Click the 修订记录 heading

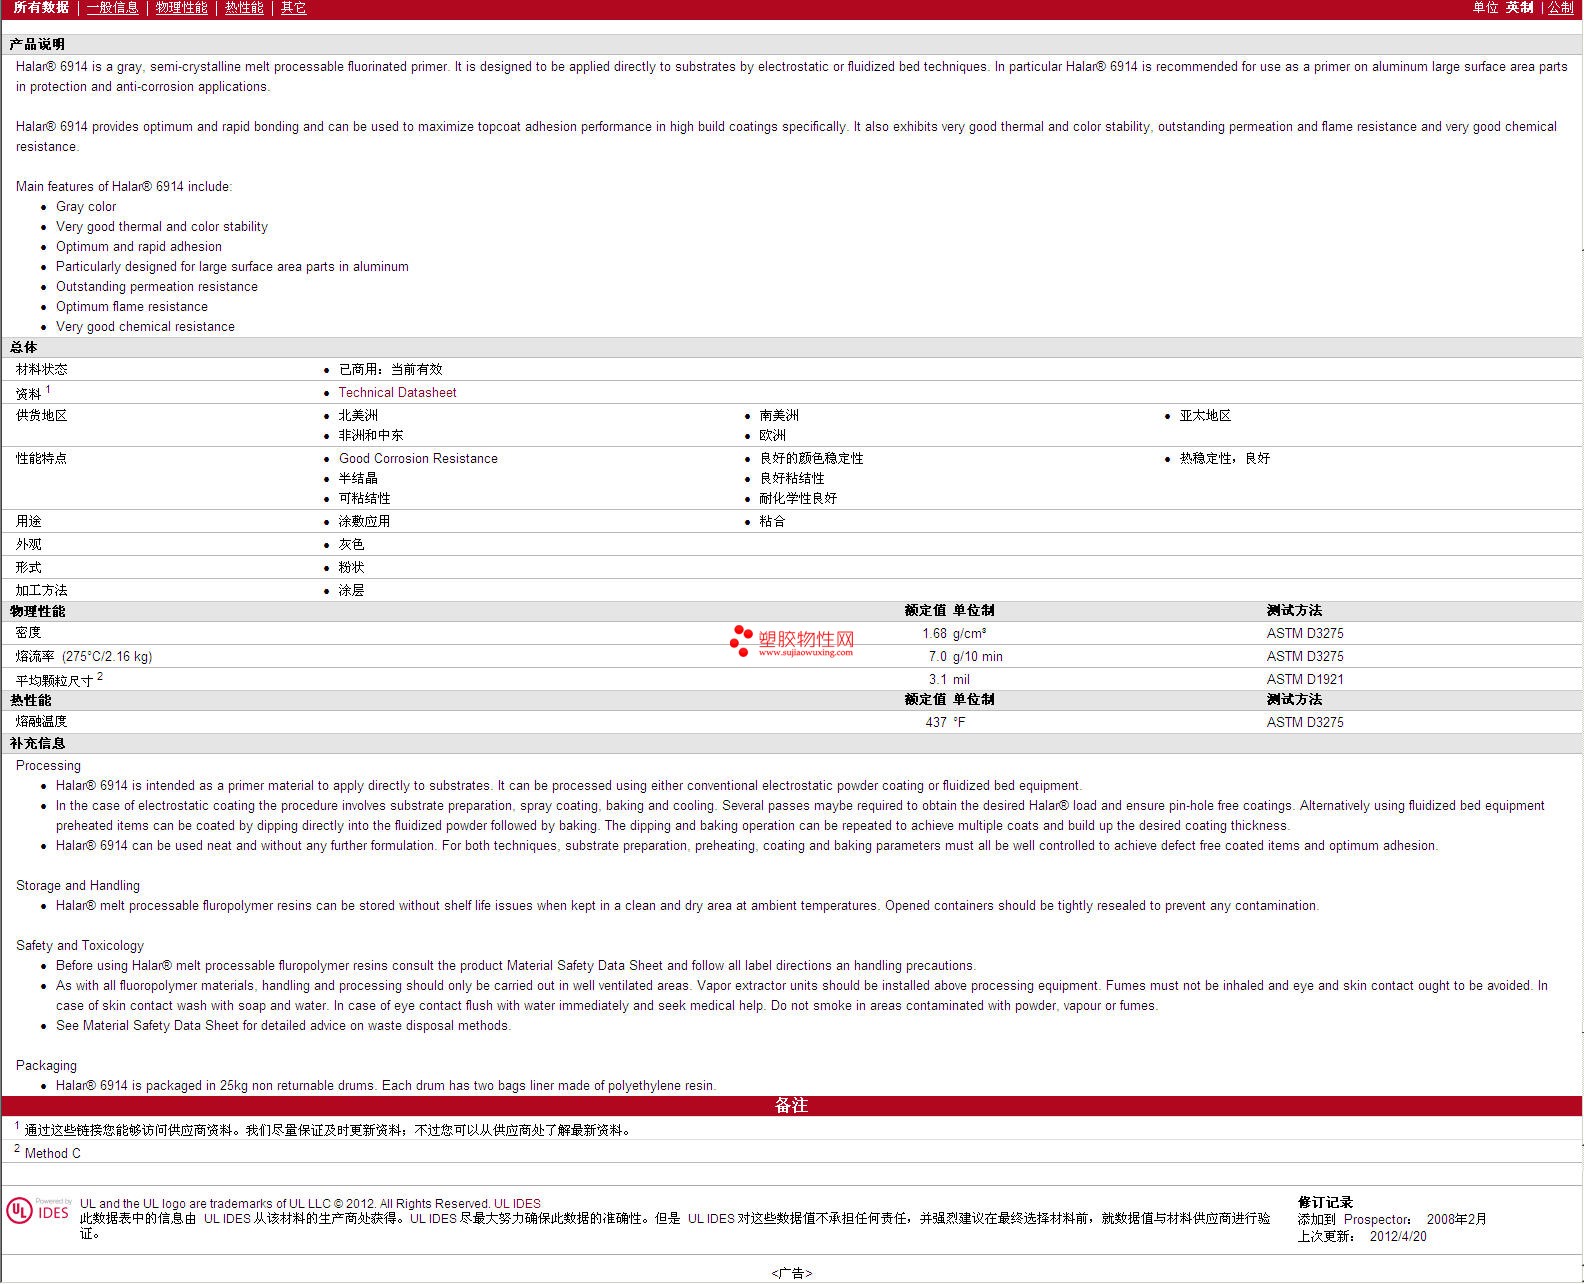point(1325,1203)
